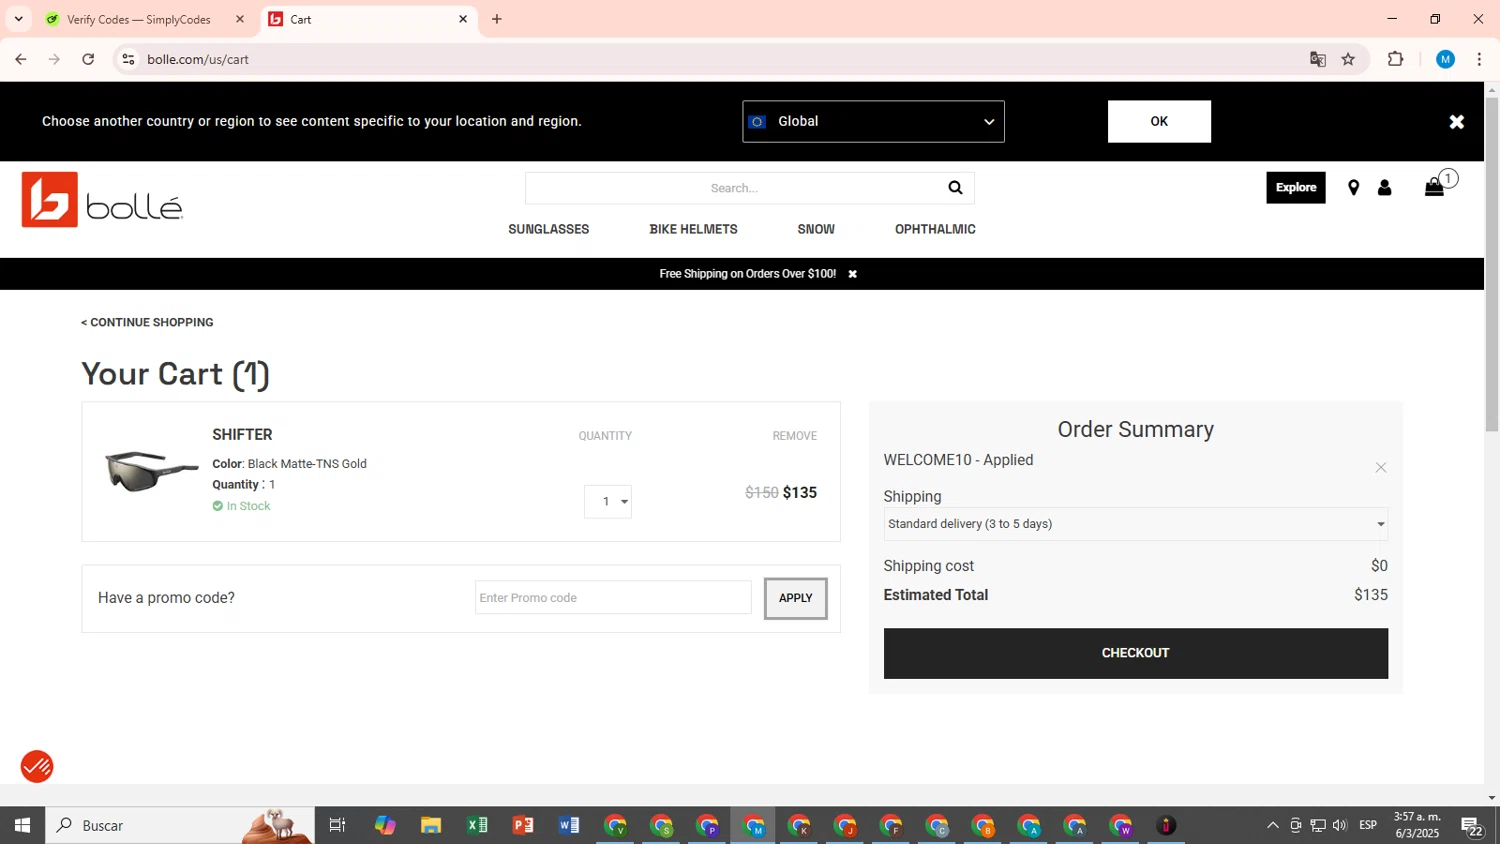
Task: Open the Windows Start menu
Action: click(x=22, y=825)
